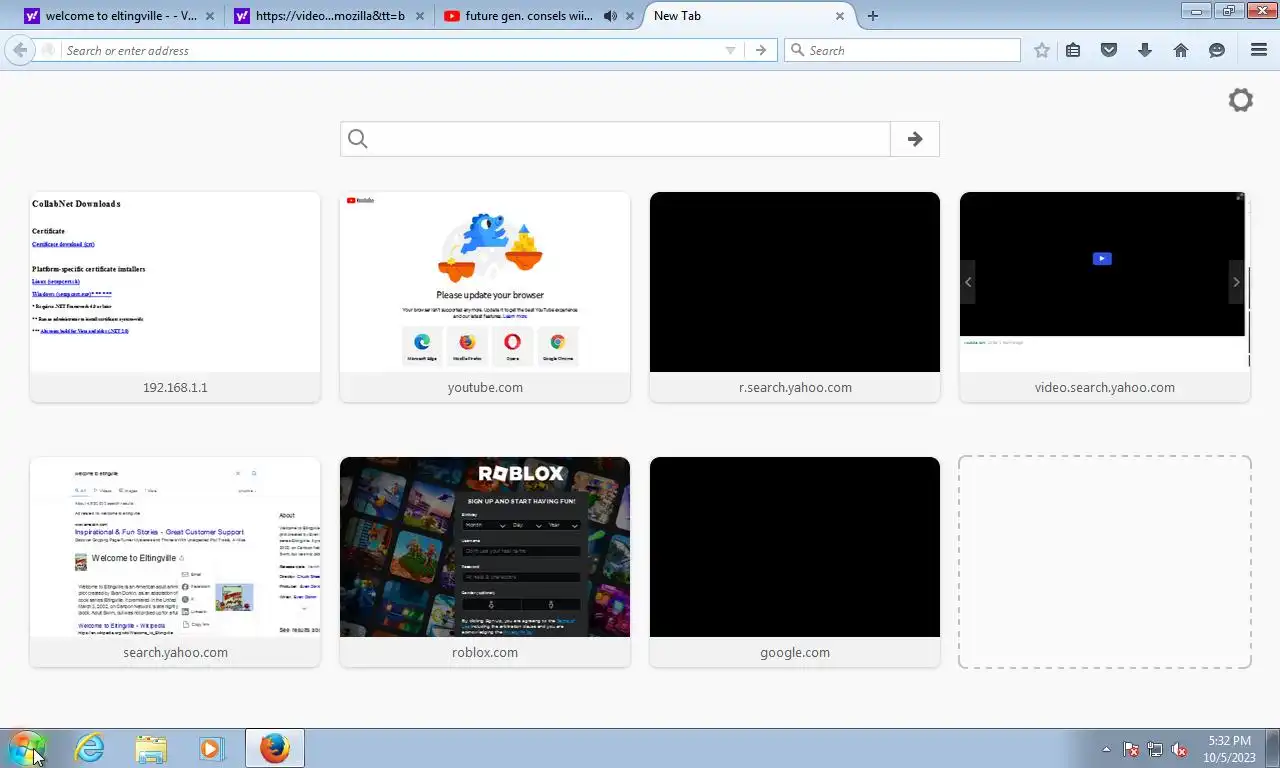Viewport: 1280px width, 768px height.
Task: Open a new tab with plus button
Action: pos(873,16)
